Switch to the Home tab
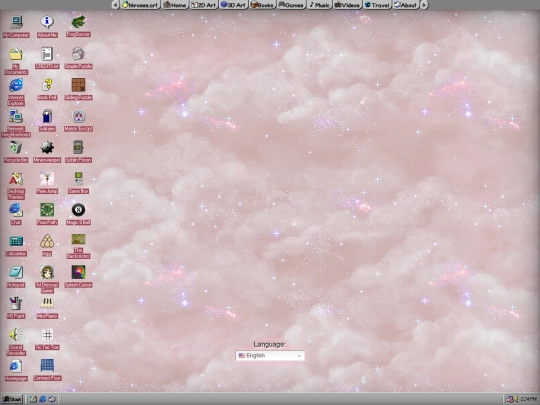540x405 pixels. coord(175,5)
